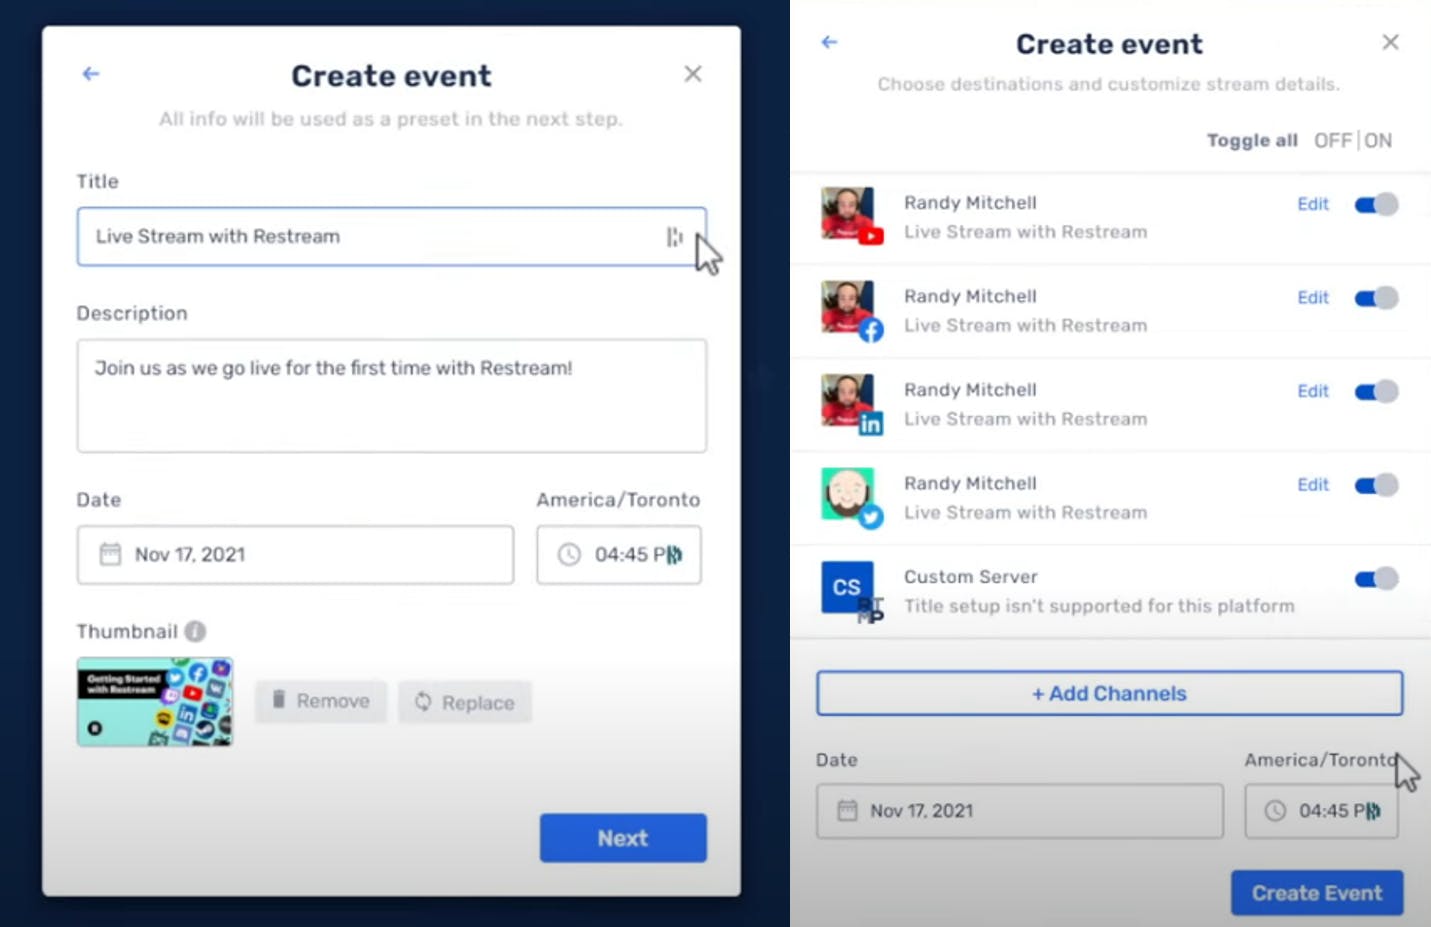Open the 04:45 PM time field in right panel
1431x927 pixels.
pos(1321,811)
